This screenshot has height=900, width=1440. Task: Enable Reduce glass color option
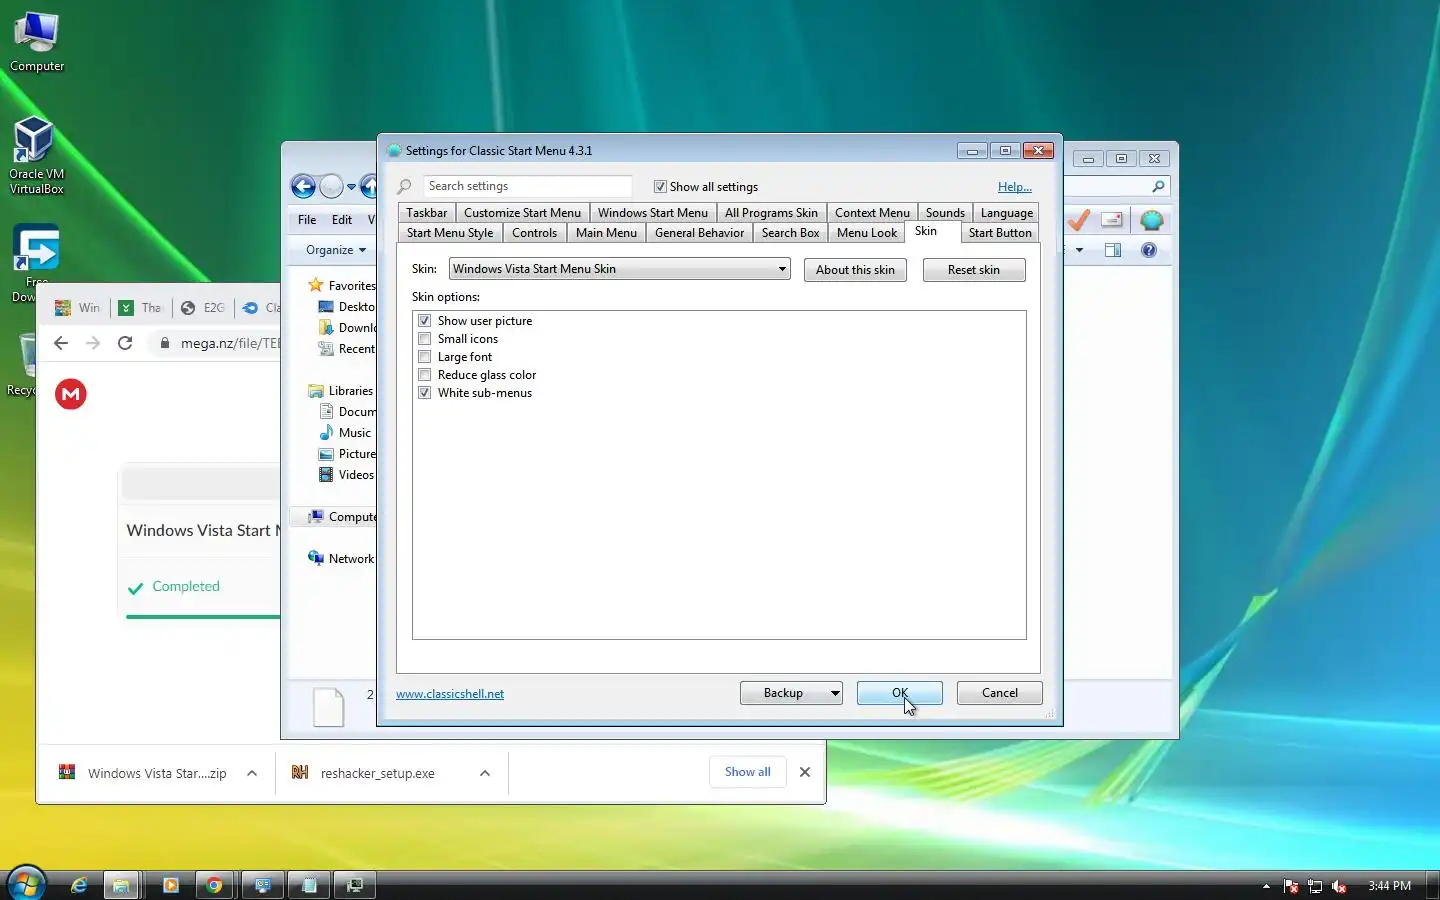pyautogui.click(x=425, y=375)
